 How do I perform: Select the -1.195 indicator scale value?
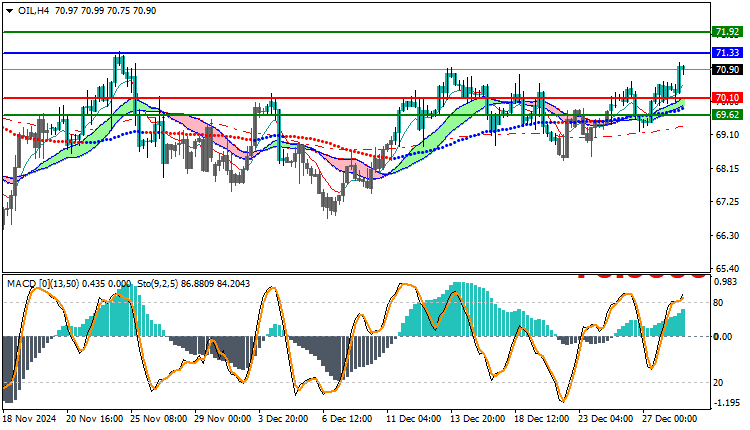click(x=727, y=403)
